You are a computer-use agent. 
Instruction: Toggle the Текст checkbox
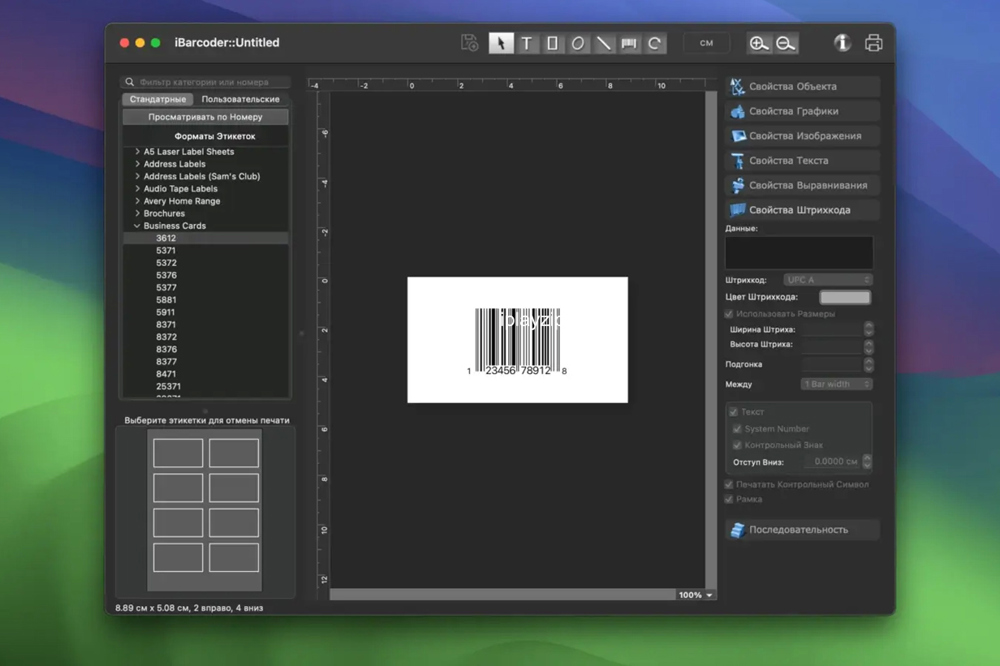point(733,412)
